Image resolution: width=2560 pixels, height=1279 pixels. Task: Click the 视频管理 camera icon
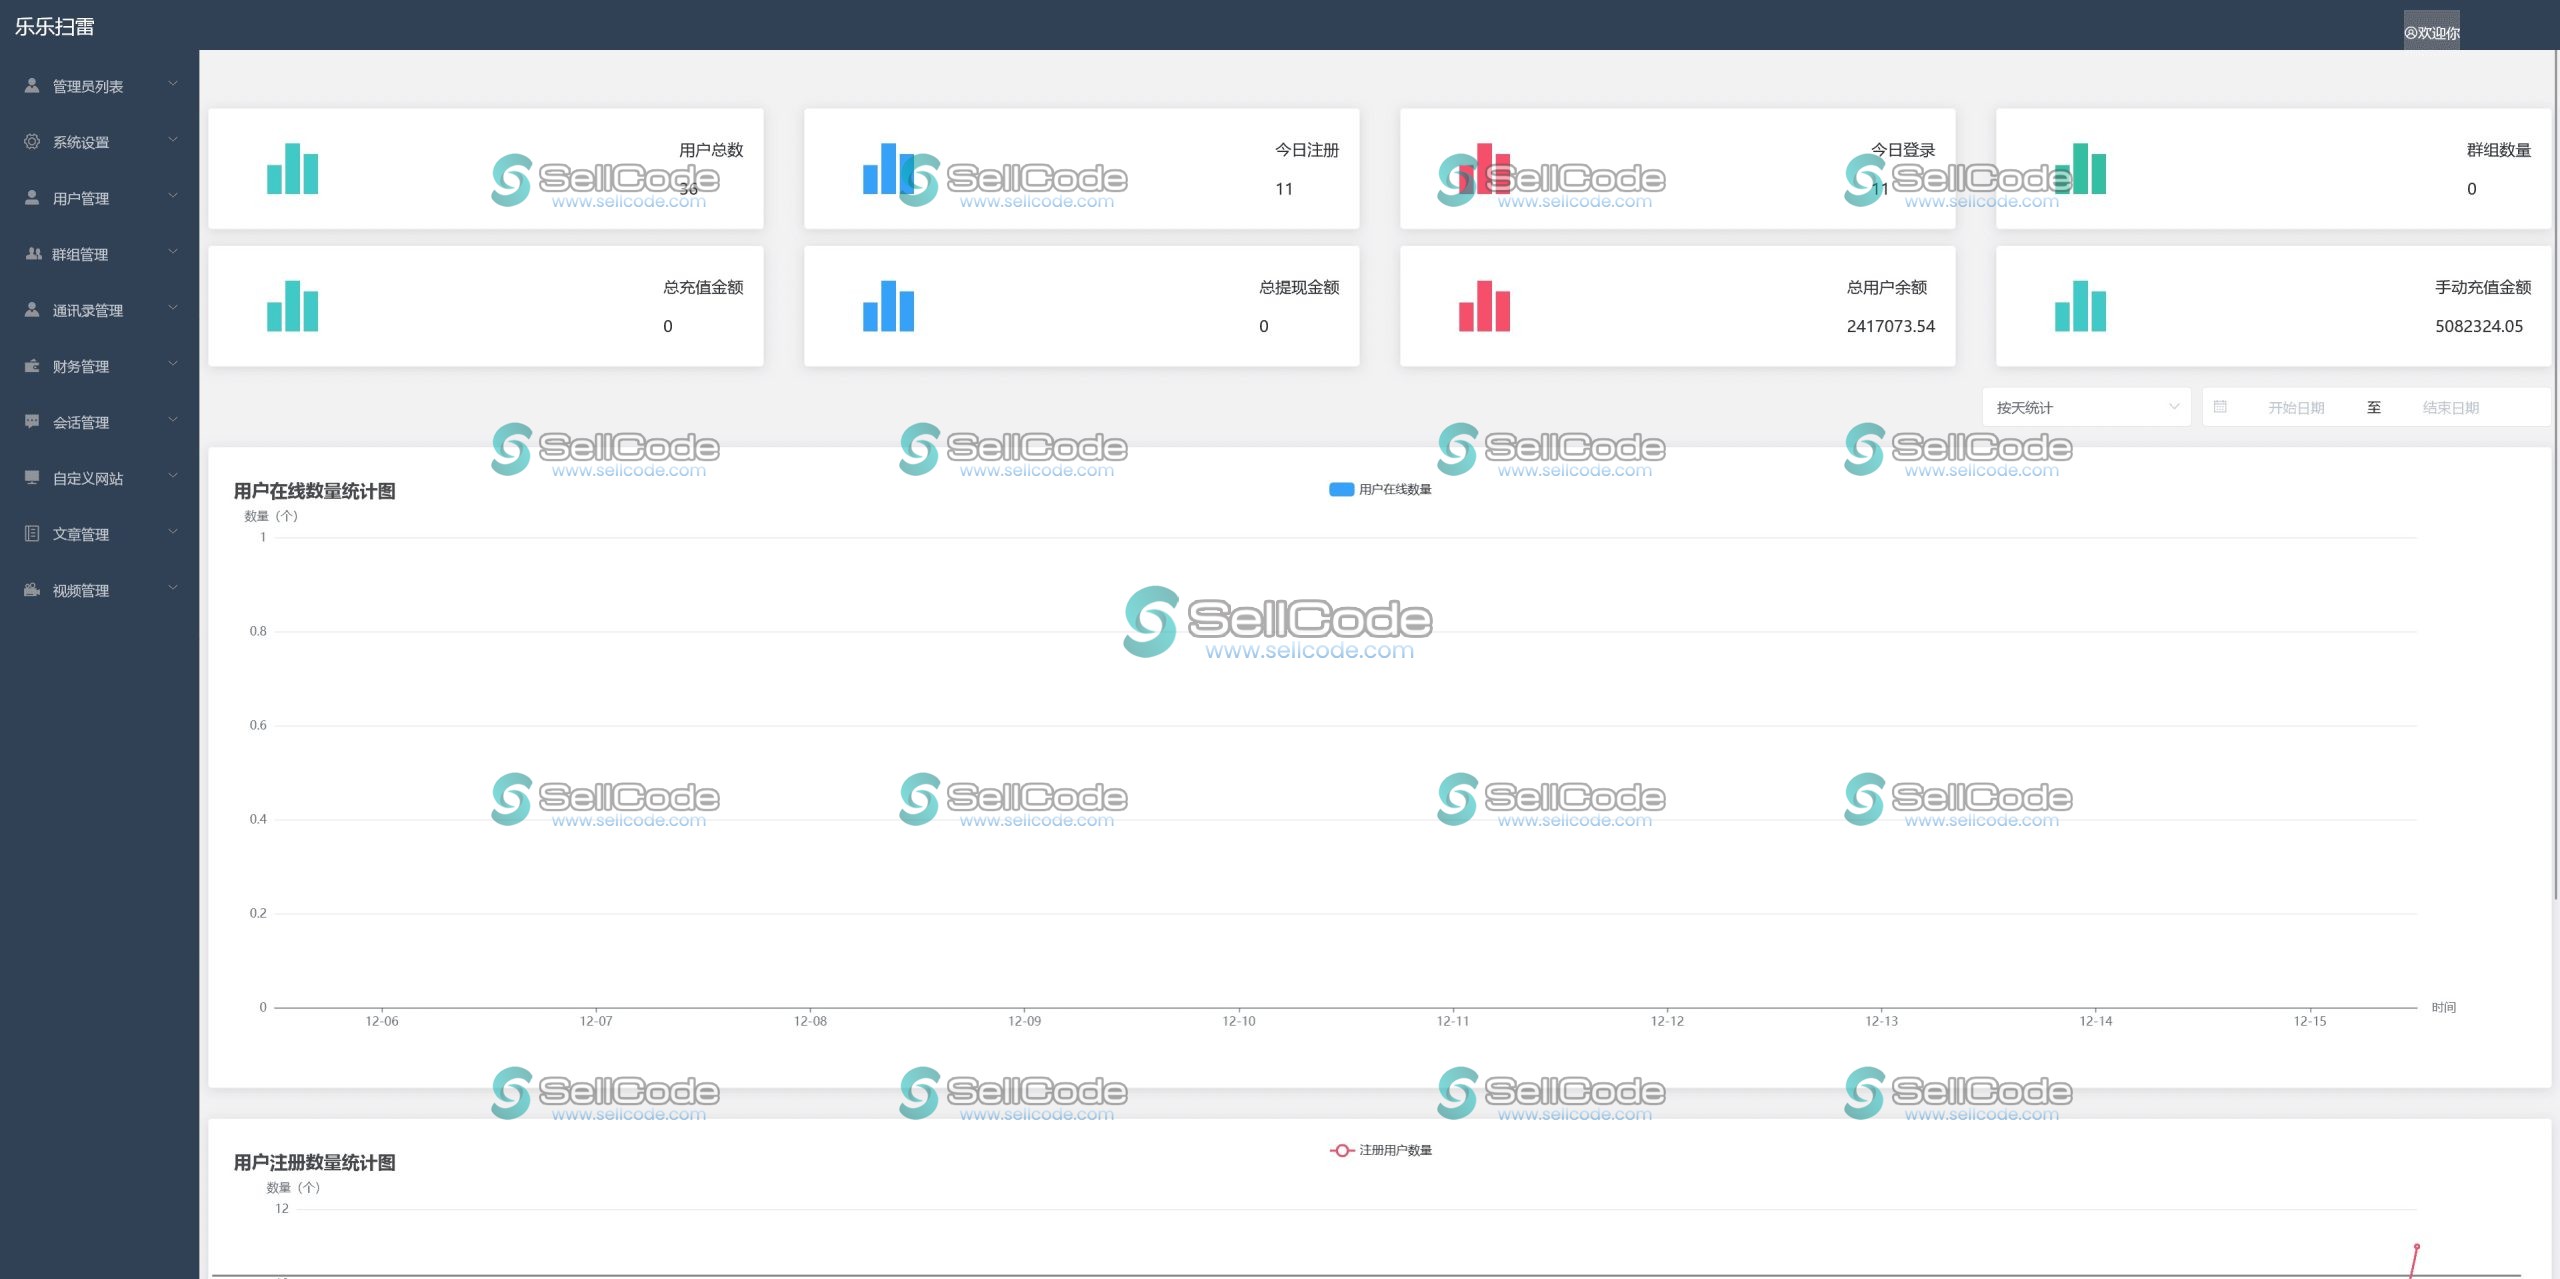coord(32,590)
